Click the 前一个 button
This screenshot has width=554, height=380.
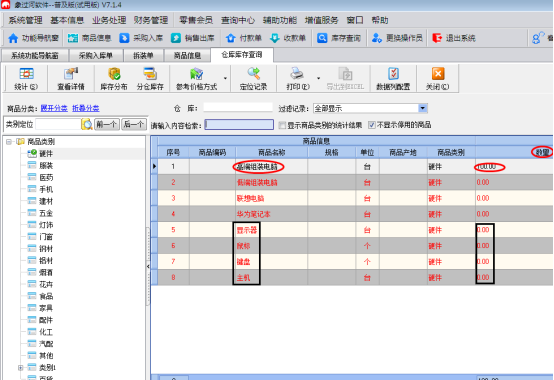tap(107, 124)
